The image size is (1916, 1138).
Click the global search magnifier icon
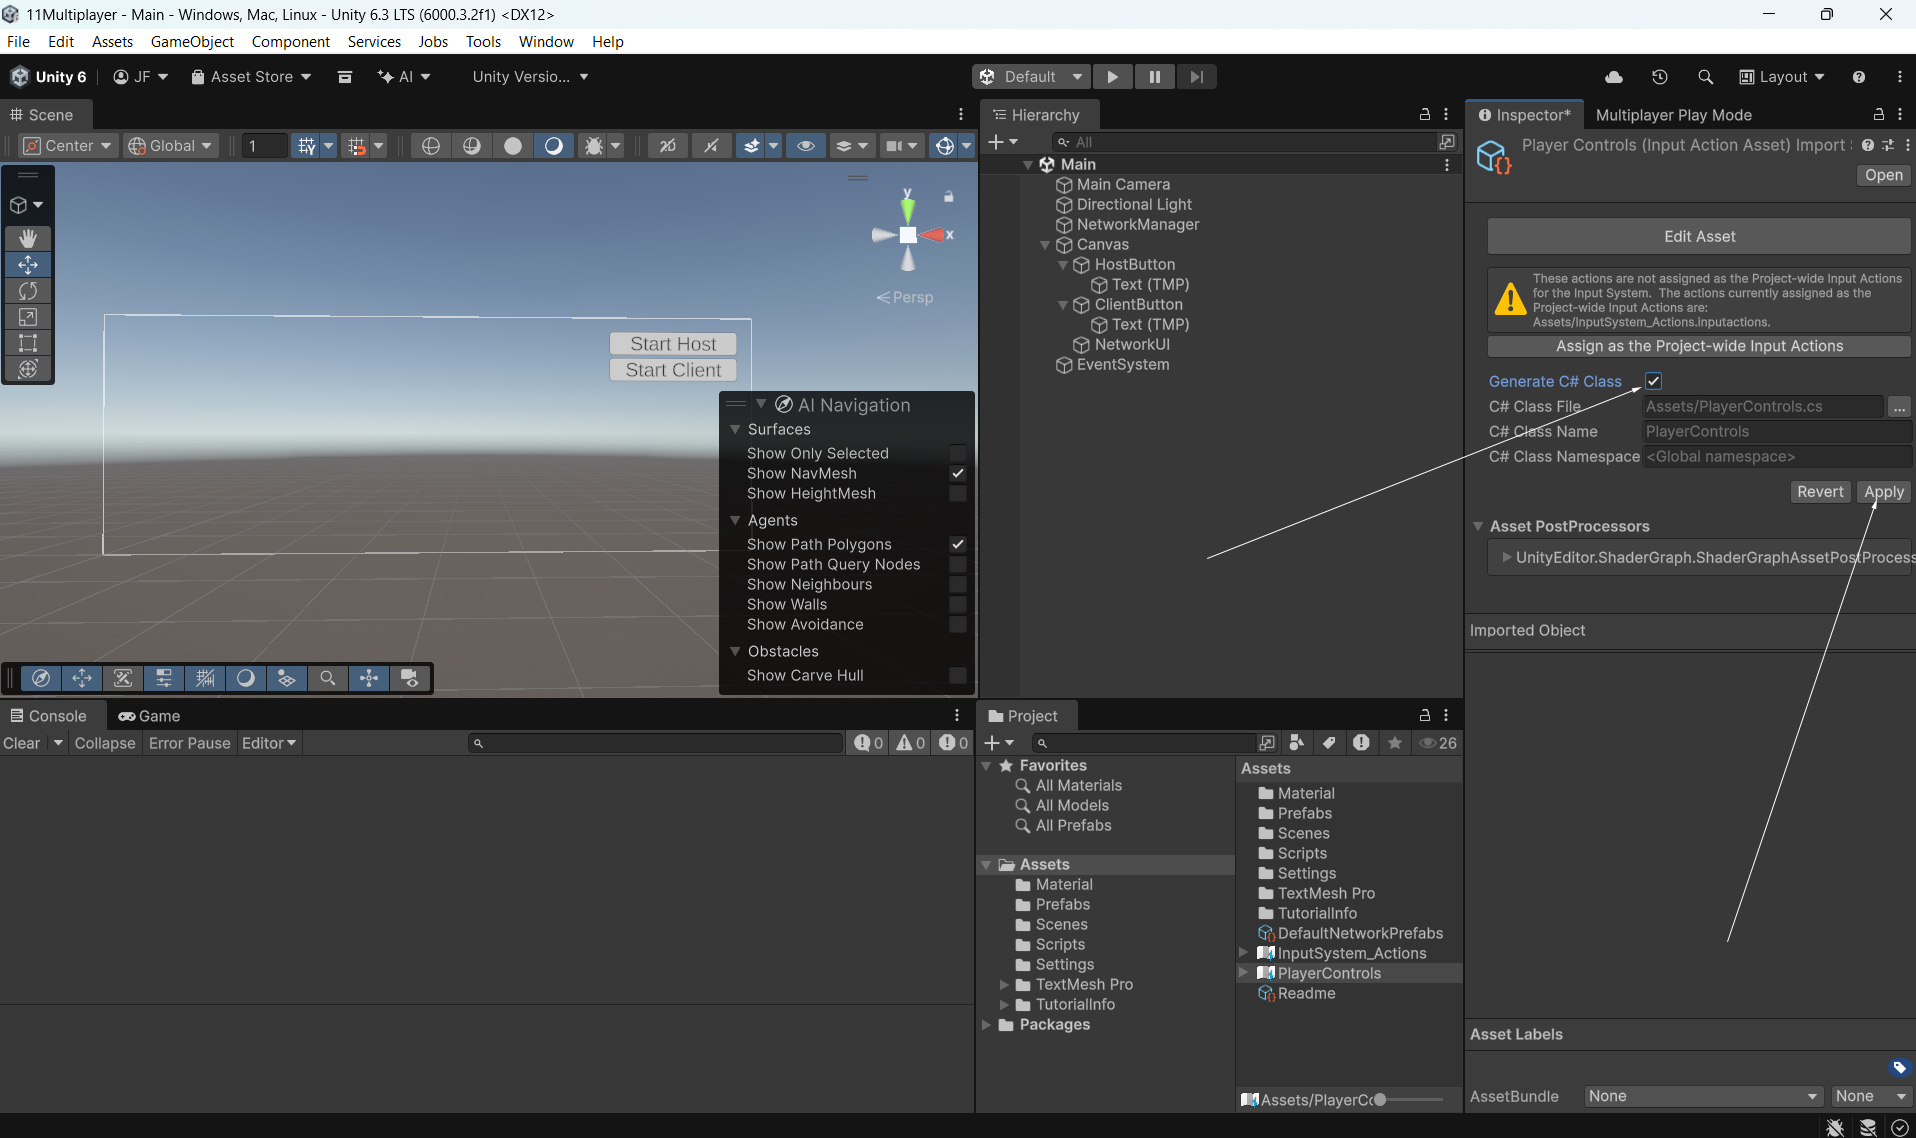coord(1705,77)
